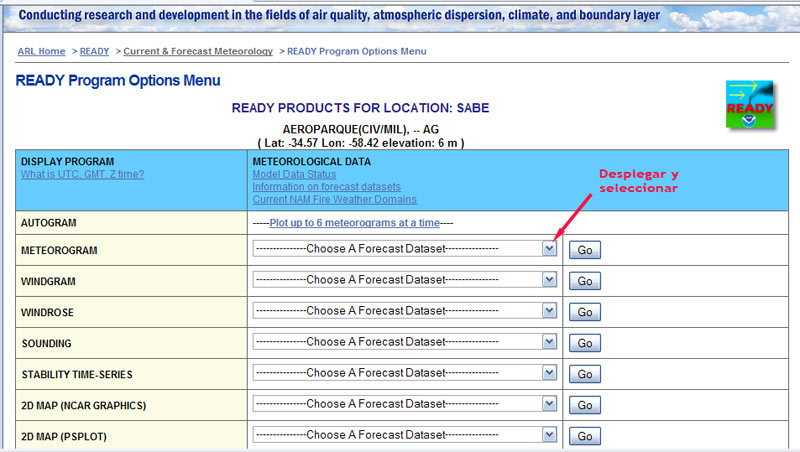Open the Model Data Status link

click(294, 174)
